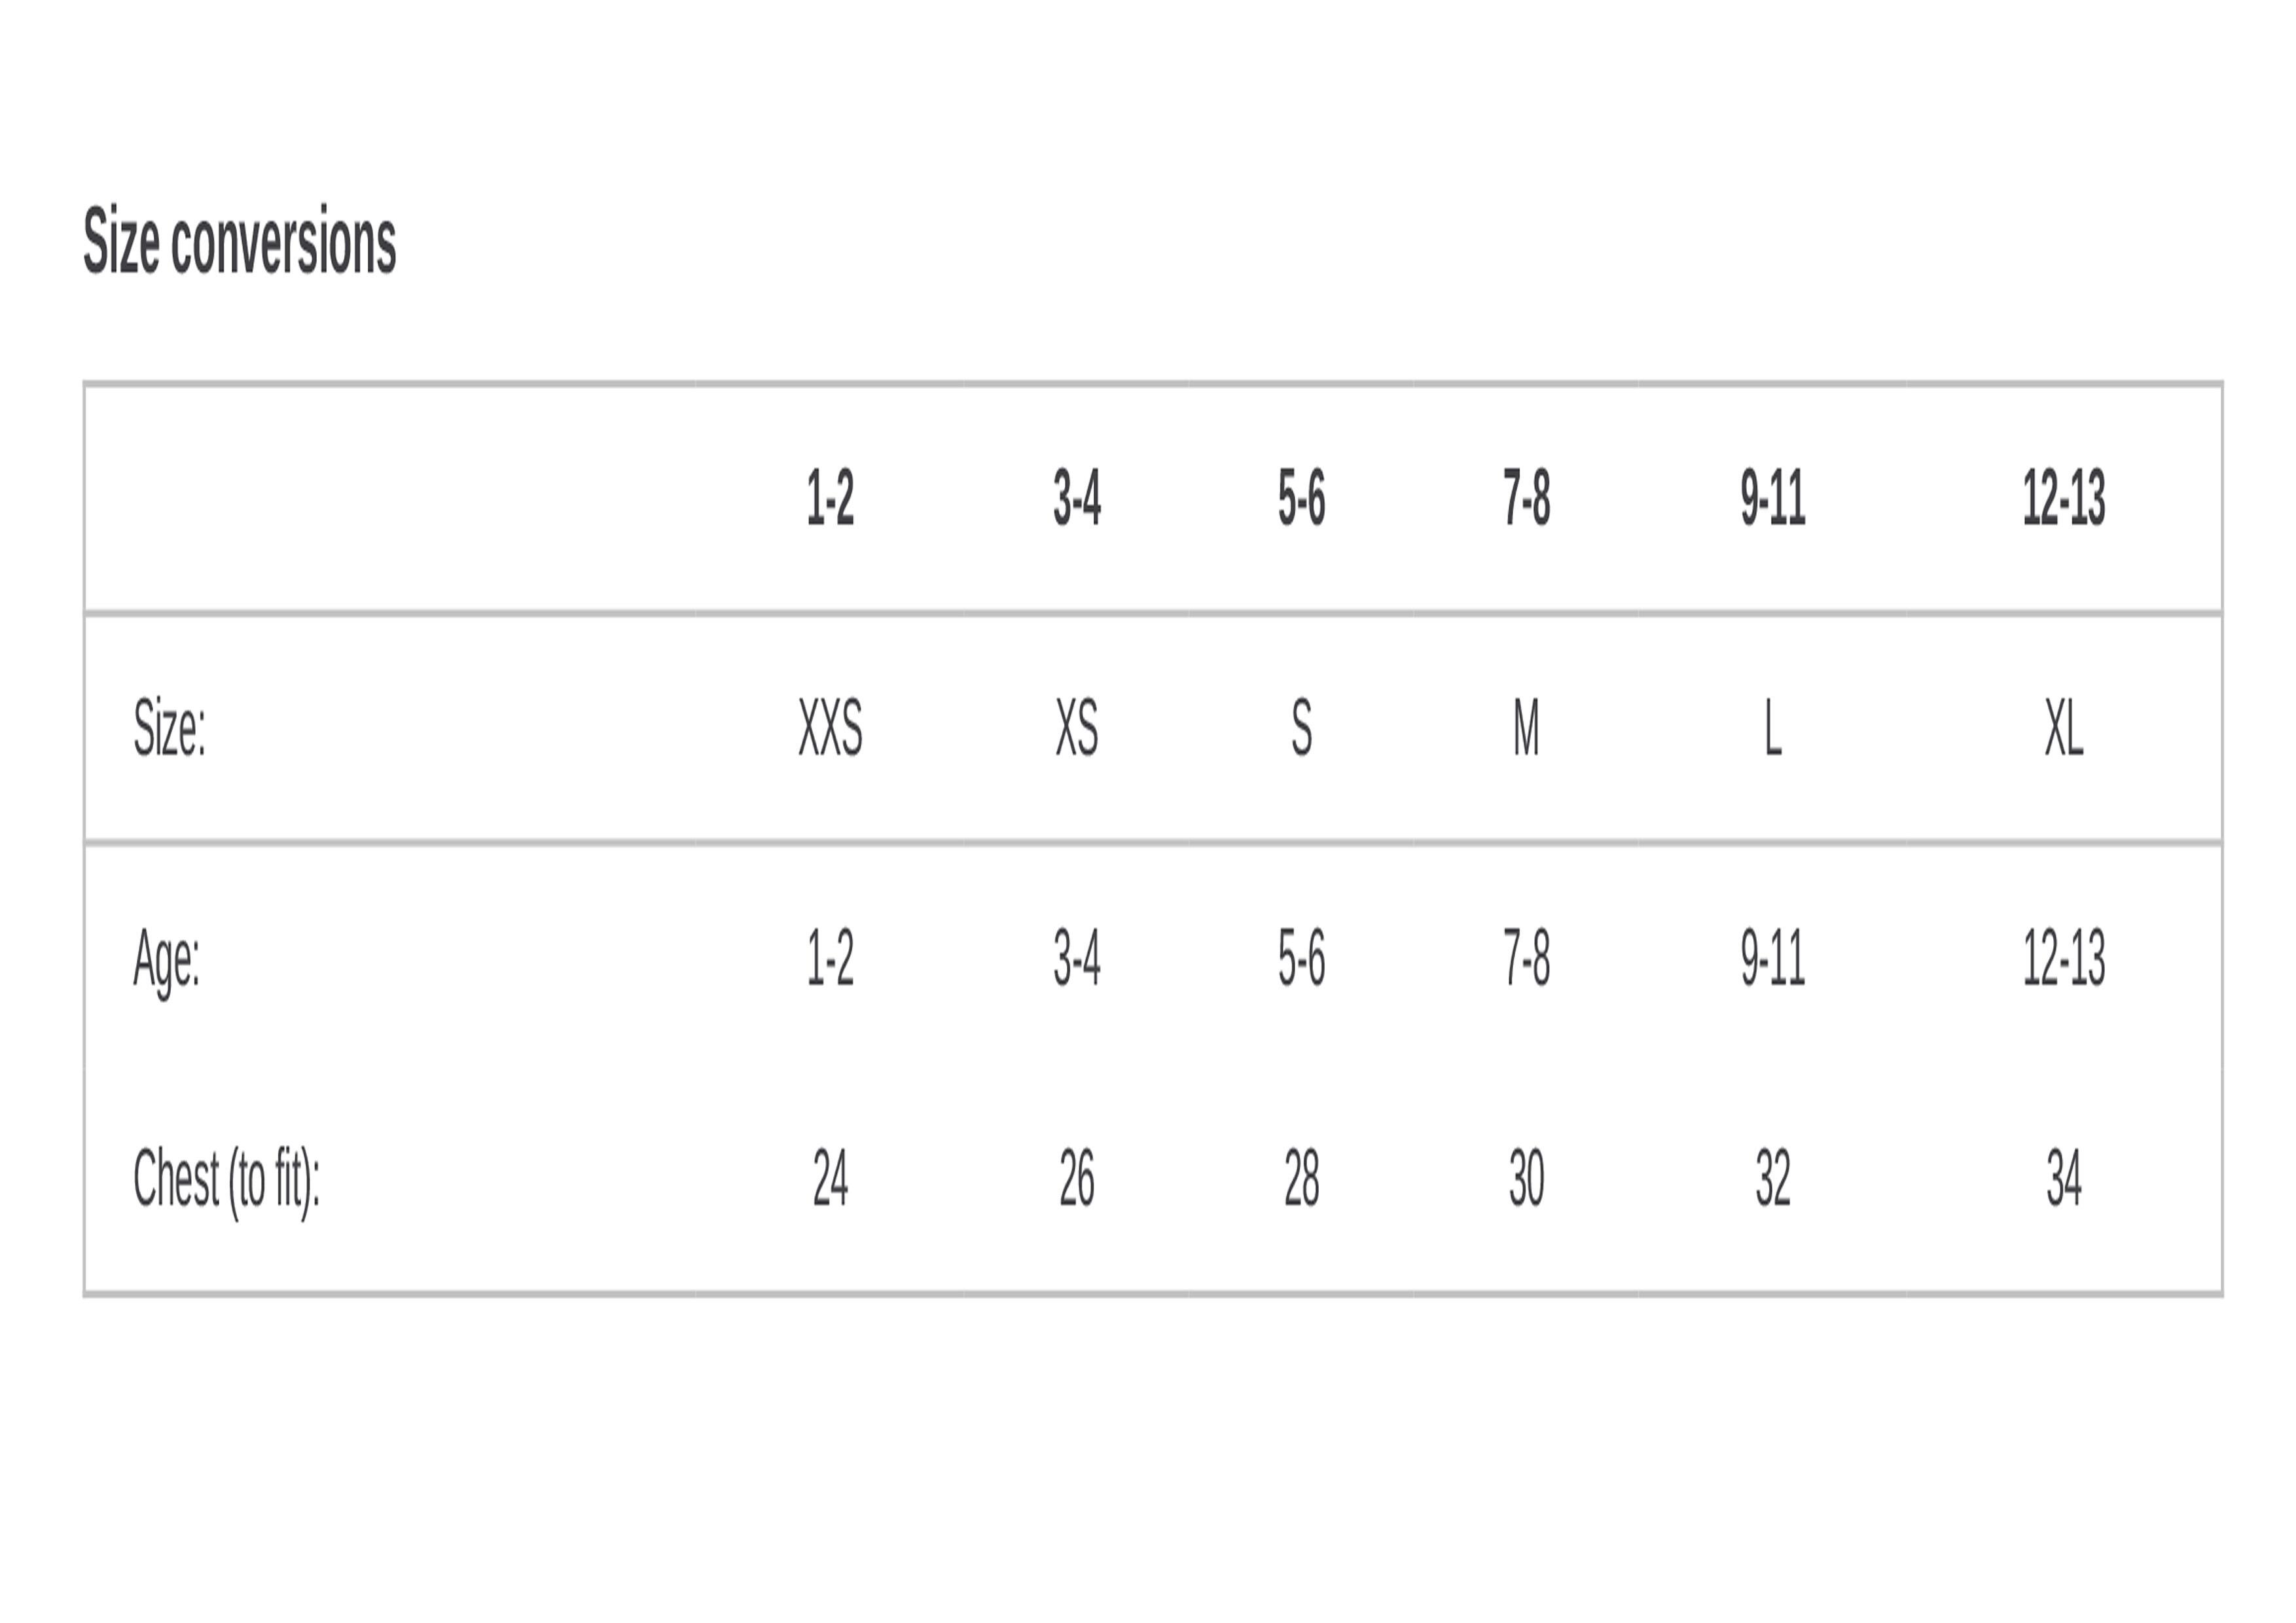Select the 12-13 column header
Viewport: 2296px width, 1623px height.
(x=2064, y=497)
